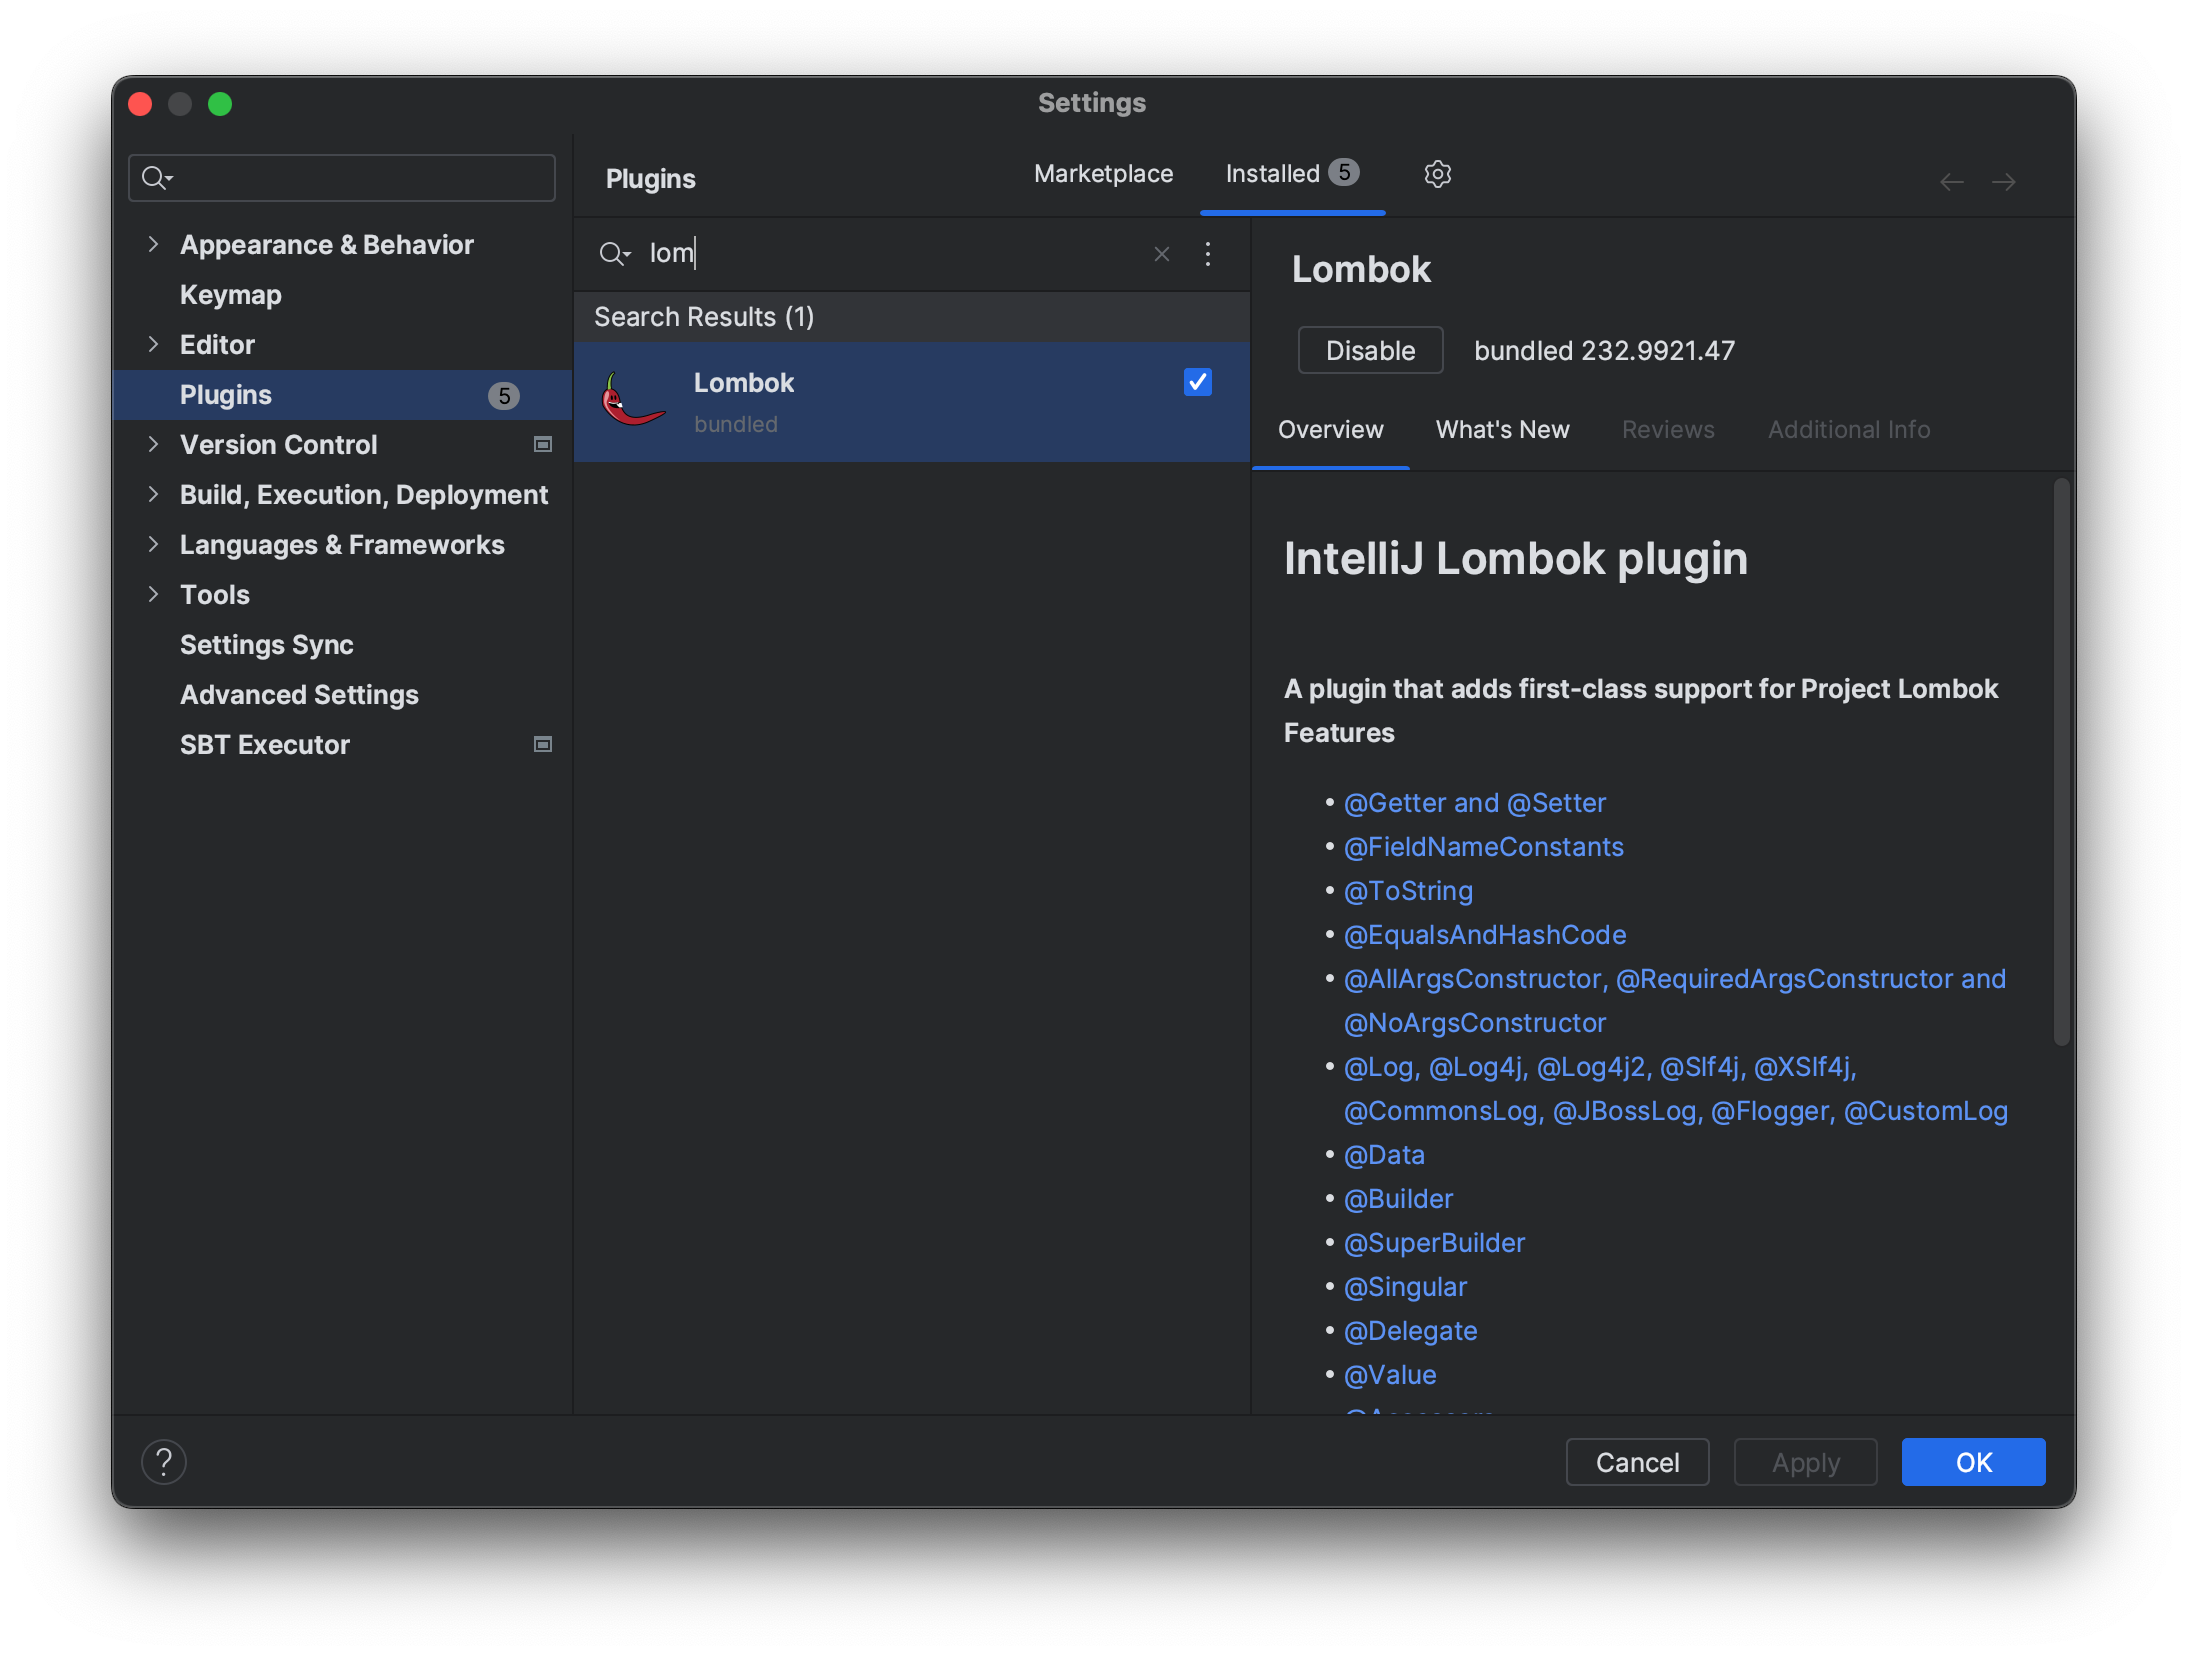Switch to the Marketplace tab
2188x1656 pixels.
coord(1103,172)
